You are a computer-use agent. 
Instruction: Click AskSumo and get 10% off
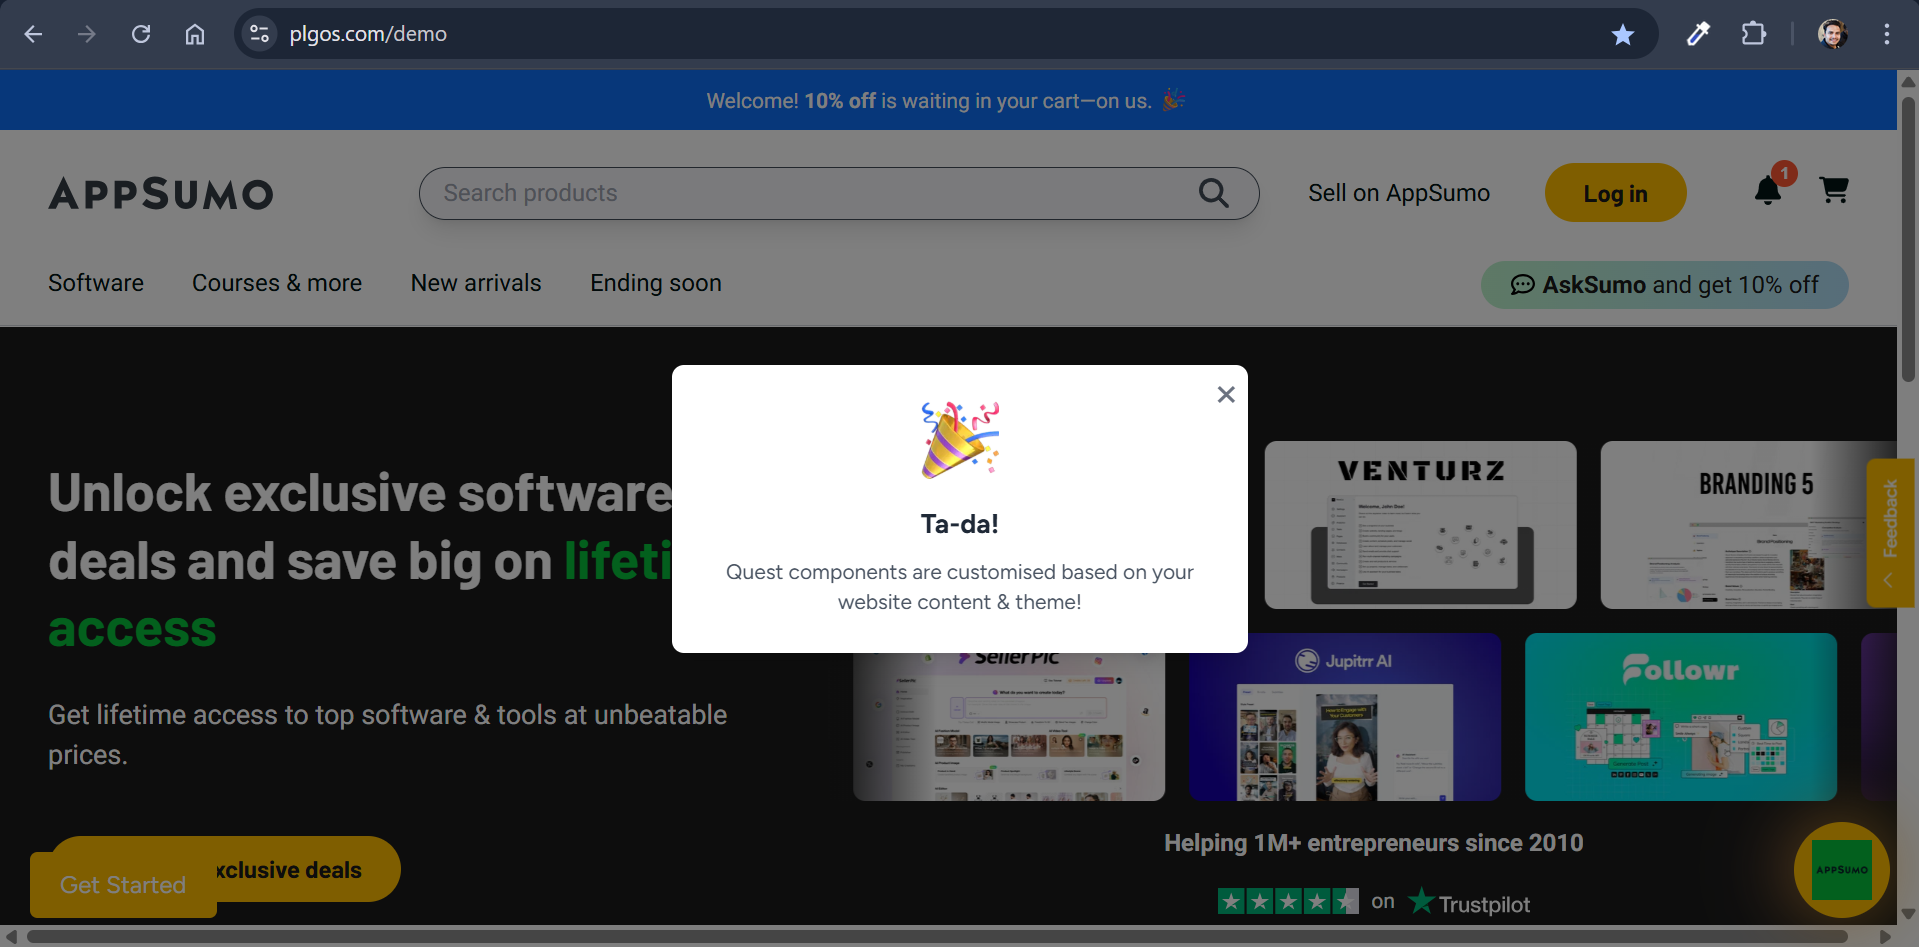pyautogui.click(x=1664, y=285)
